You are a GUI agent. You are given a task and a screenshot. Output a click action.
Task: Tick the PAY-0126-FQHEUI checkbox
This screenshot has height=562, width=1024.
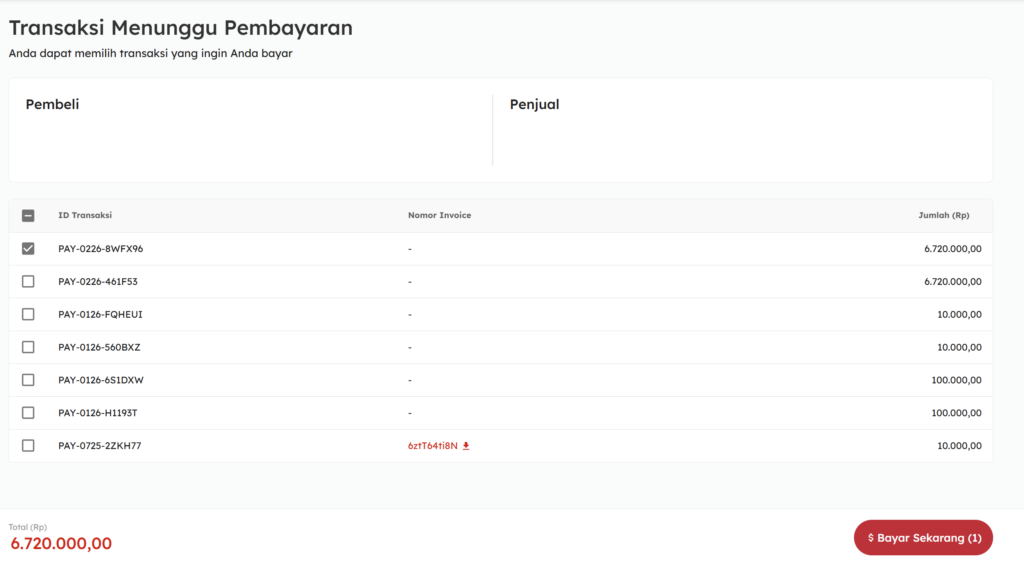28,314
